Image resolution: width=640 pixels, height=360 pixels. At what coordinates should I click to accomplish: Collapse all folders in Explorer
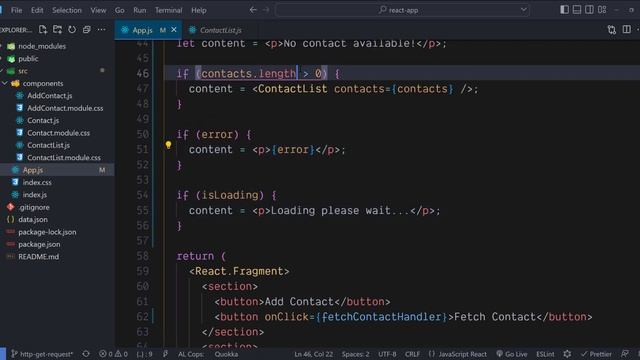click(x=87, y=29)
